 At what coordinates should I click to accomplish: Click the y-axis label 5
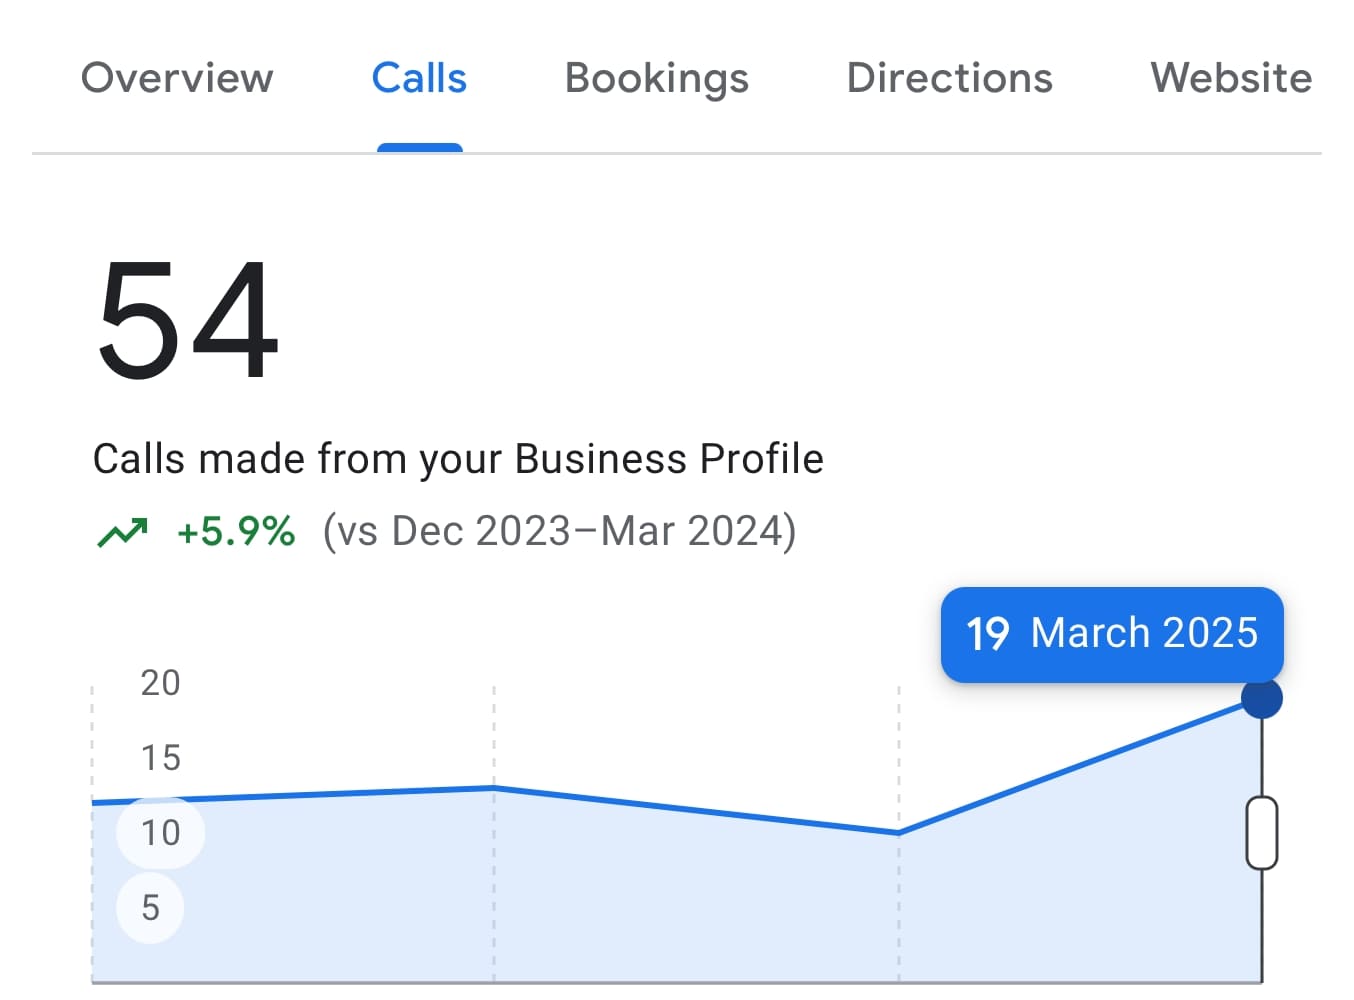pos(150,908)
